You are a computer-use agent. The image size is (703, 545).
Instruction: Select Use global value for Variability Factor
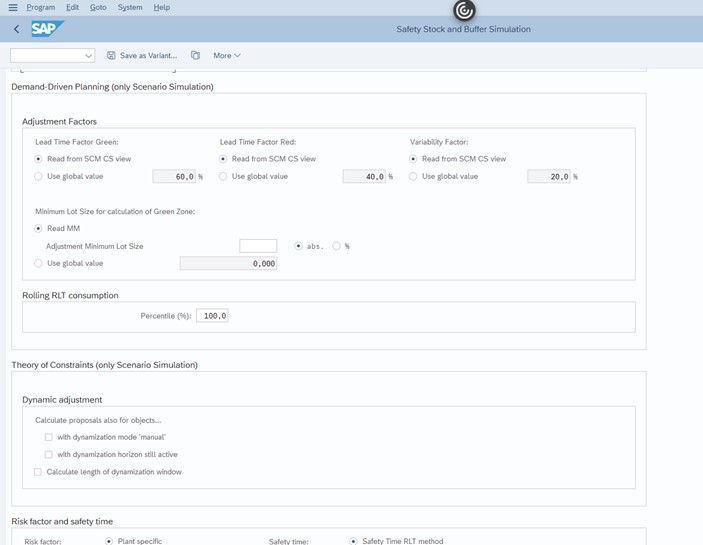pos(413,176)
